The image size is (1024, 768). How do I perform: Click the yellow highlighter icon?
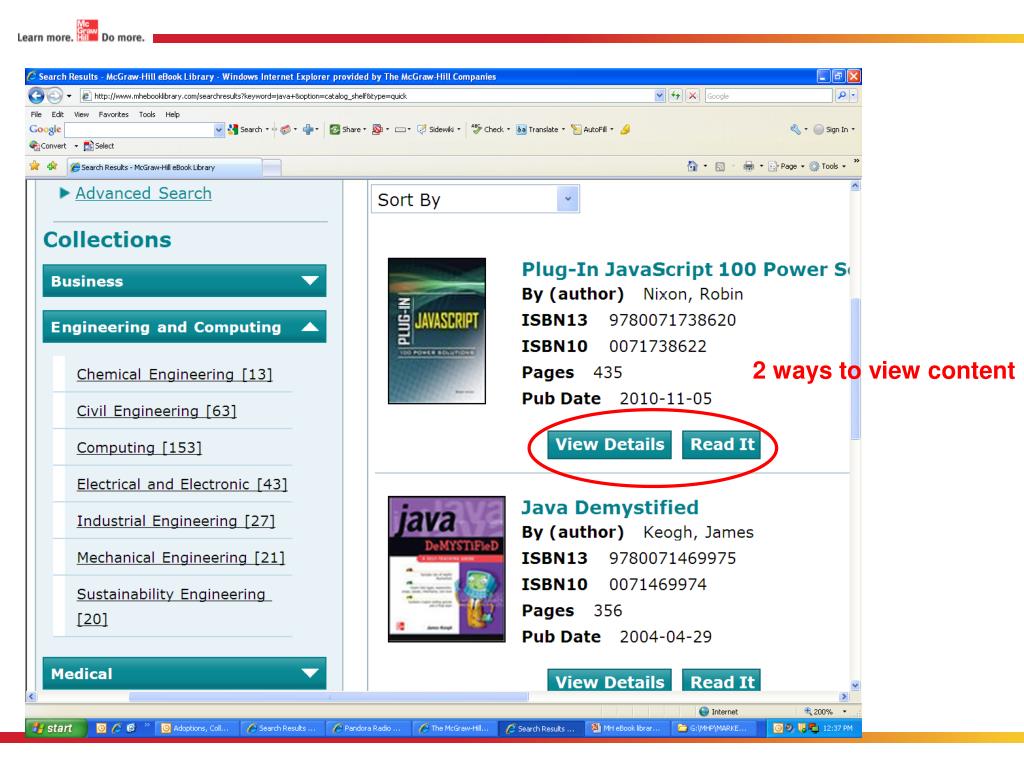point(625,129)
